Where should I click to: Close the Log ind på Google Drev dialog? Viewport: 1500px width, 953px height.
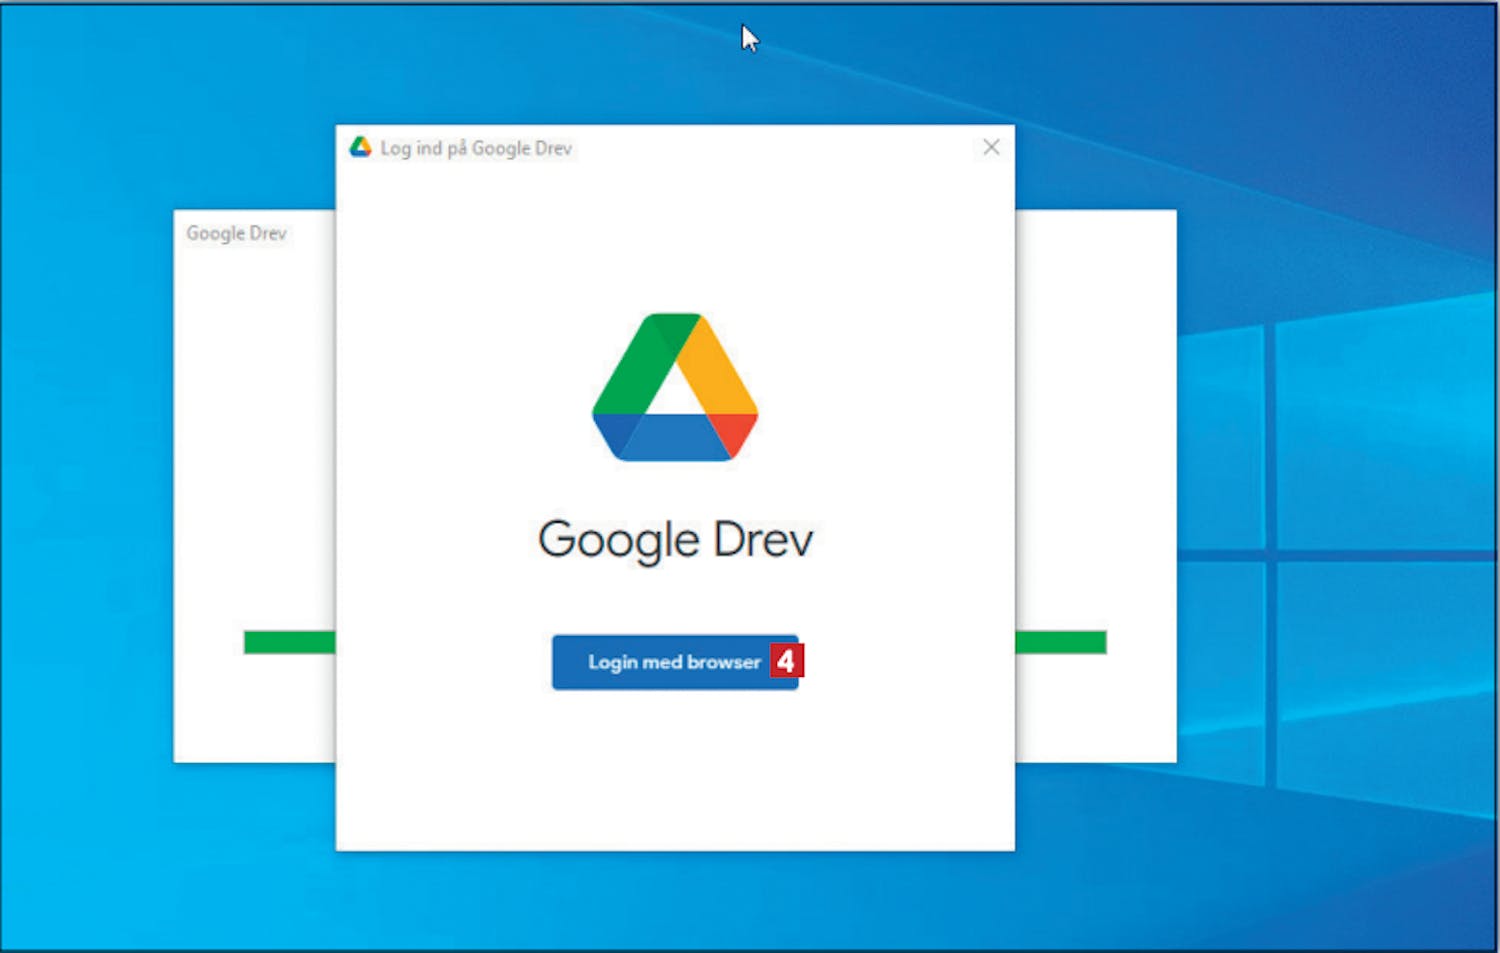click(991, 147)
